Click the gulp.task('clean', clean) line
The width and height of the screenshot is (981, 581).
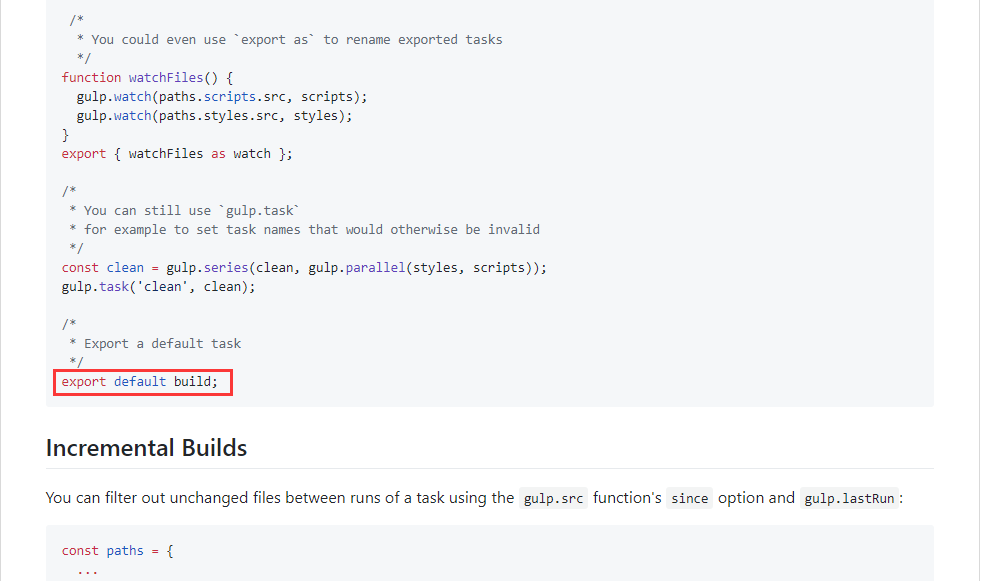coord(158,286)
